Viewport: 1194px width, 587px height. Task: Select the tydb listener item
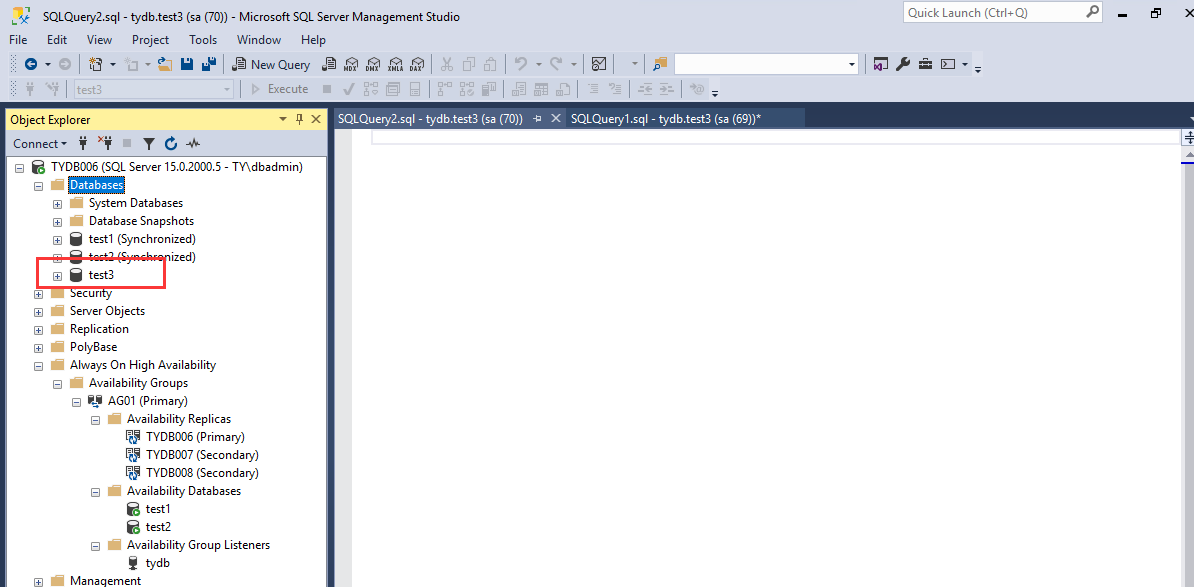(158, 563)
